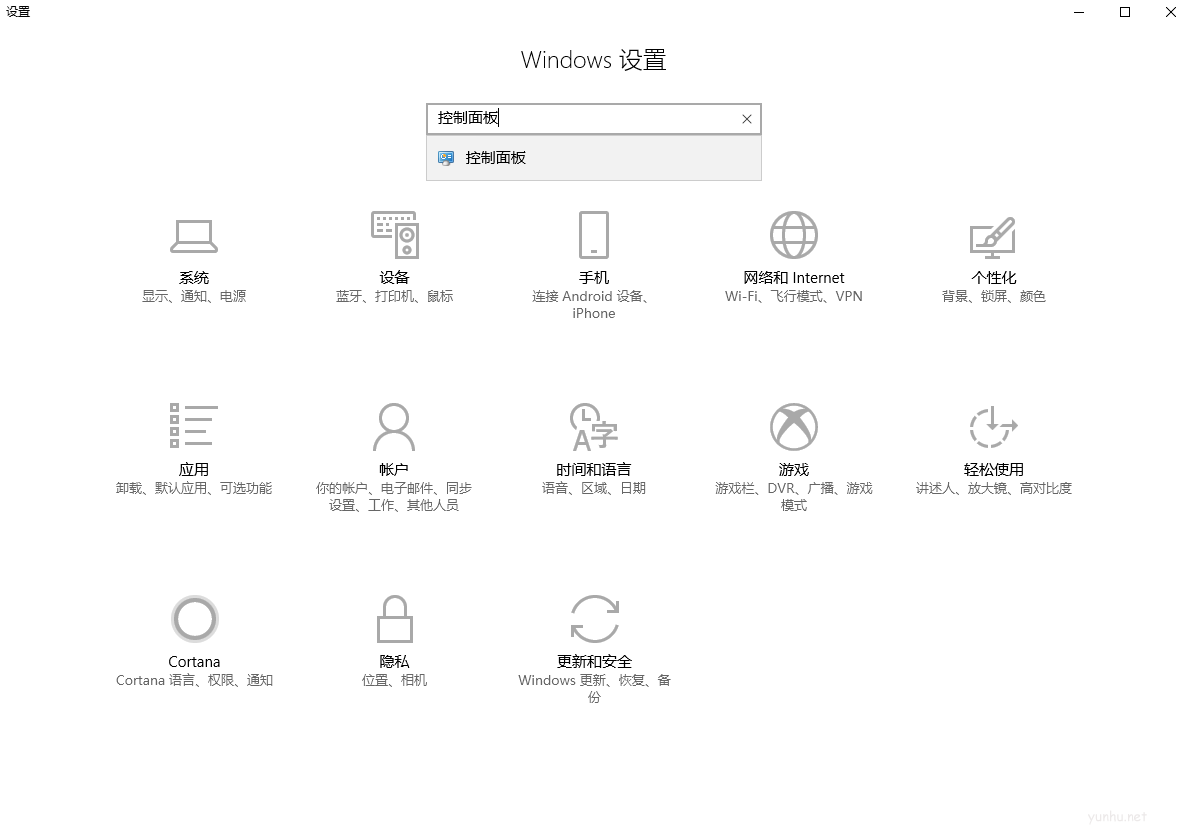
Task: Select the 控制面板 search suggestion
Action: pyautogui.click(x=593, y=157)
